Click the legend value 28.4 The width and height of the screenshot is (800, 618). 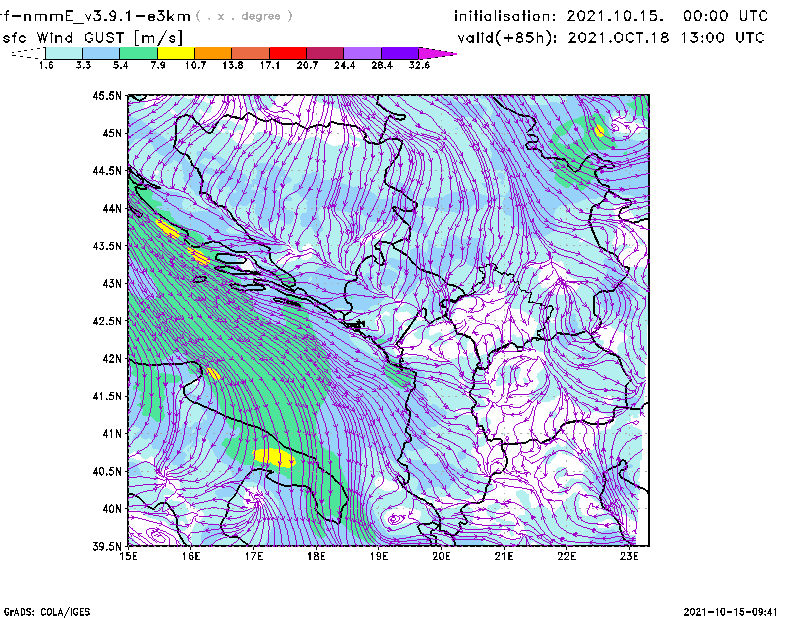tap(382, 65)
